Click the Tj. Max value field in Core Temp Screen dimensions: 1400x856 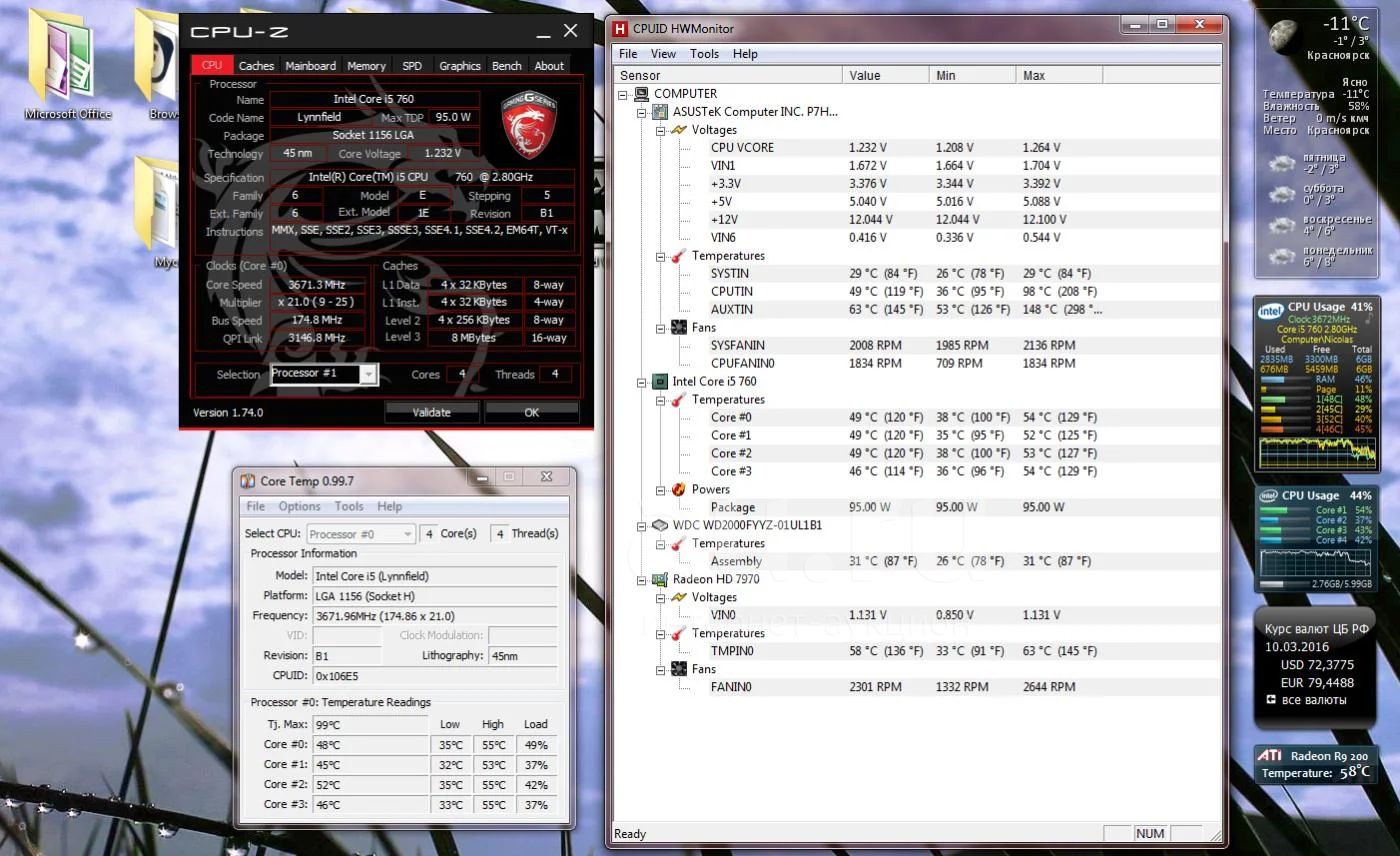coord(370,725)
